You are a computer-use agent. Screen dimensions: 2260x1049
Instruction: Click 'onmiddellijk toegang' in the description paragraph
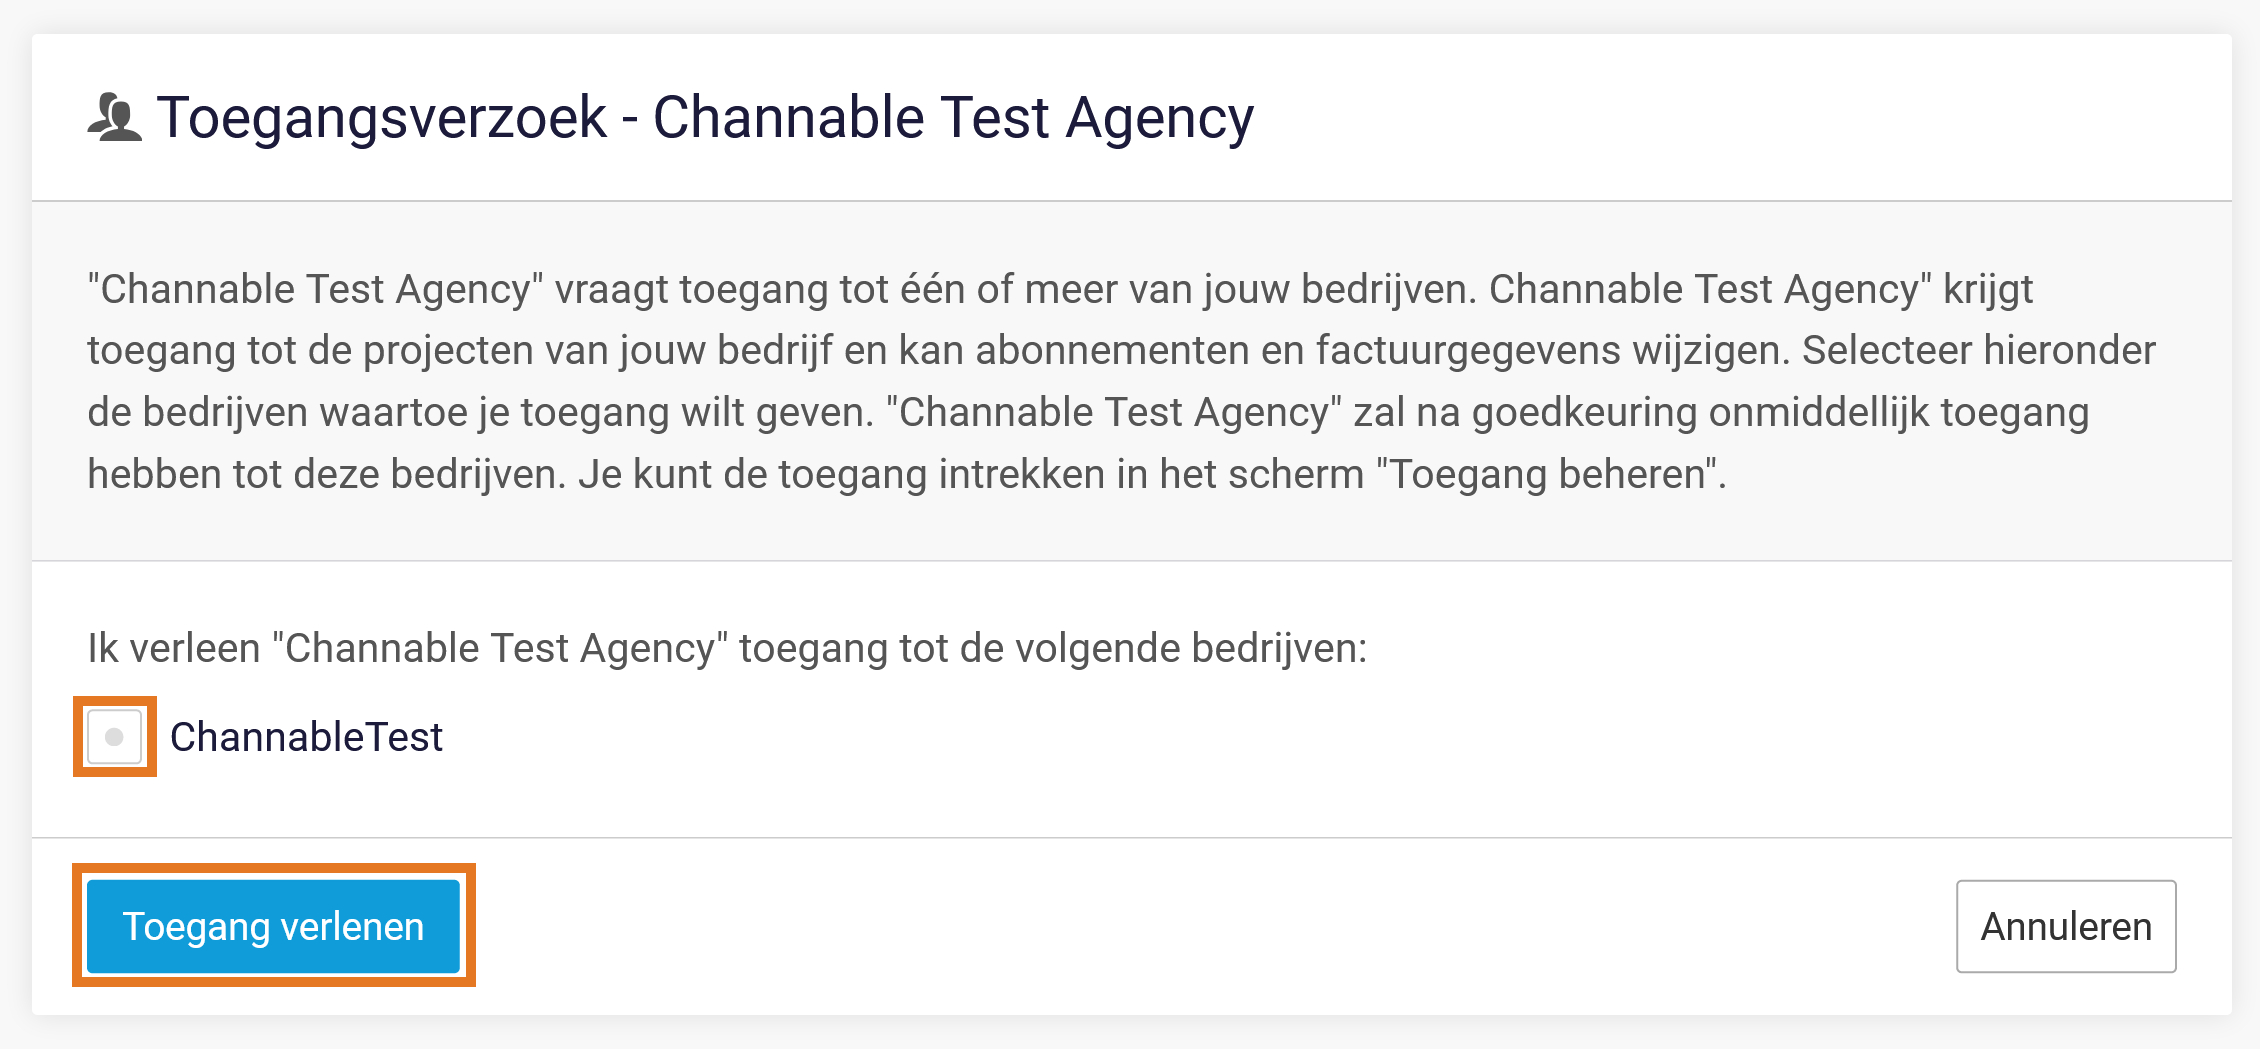point(1899,412)
